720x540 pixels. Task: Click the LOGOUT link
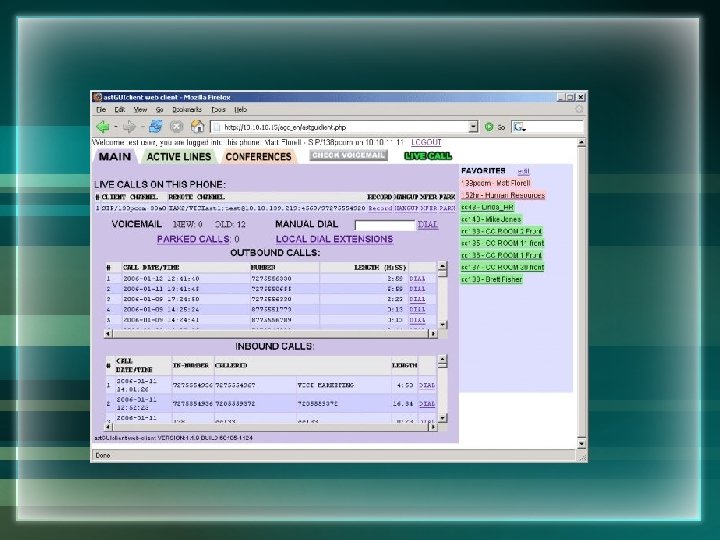(426, 144)
